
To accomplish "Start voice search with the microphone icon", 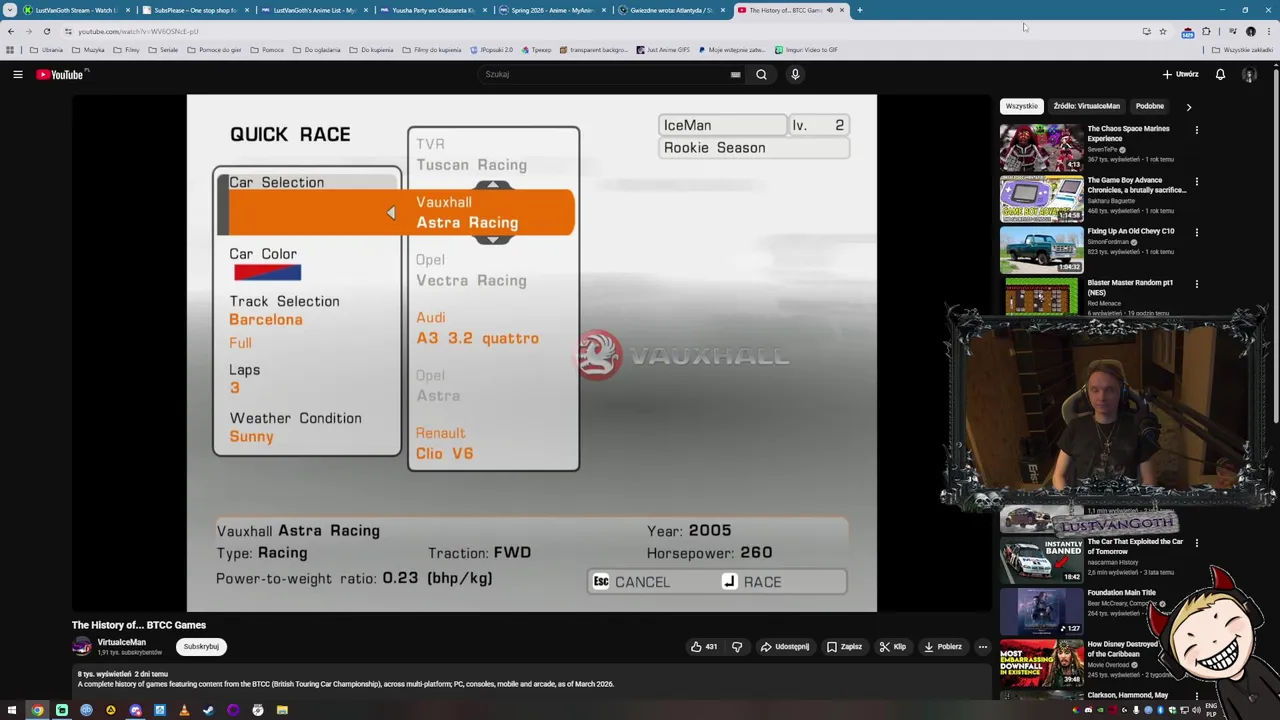I will (x=795, y=74).
